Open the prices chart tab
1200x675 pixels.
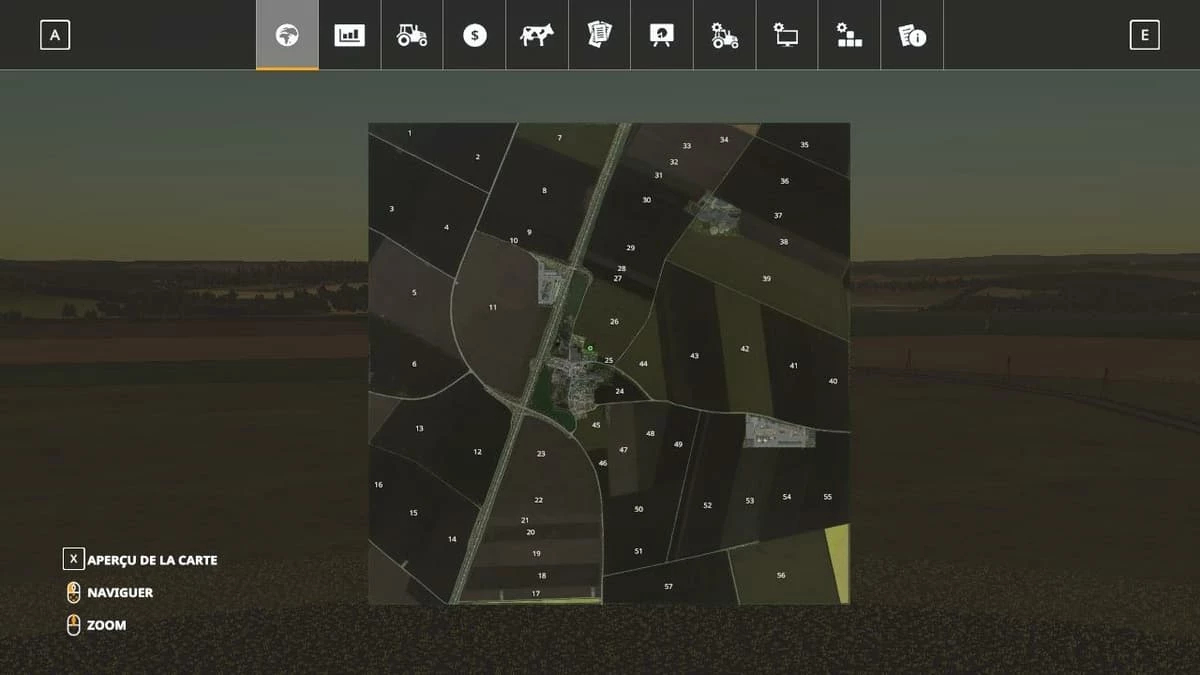click(349, 35)
